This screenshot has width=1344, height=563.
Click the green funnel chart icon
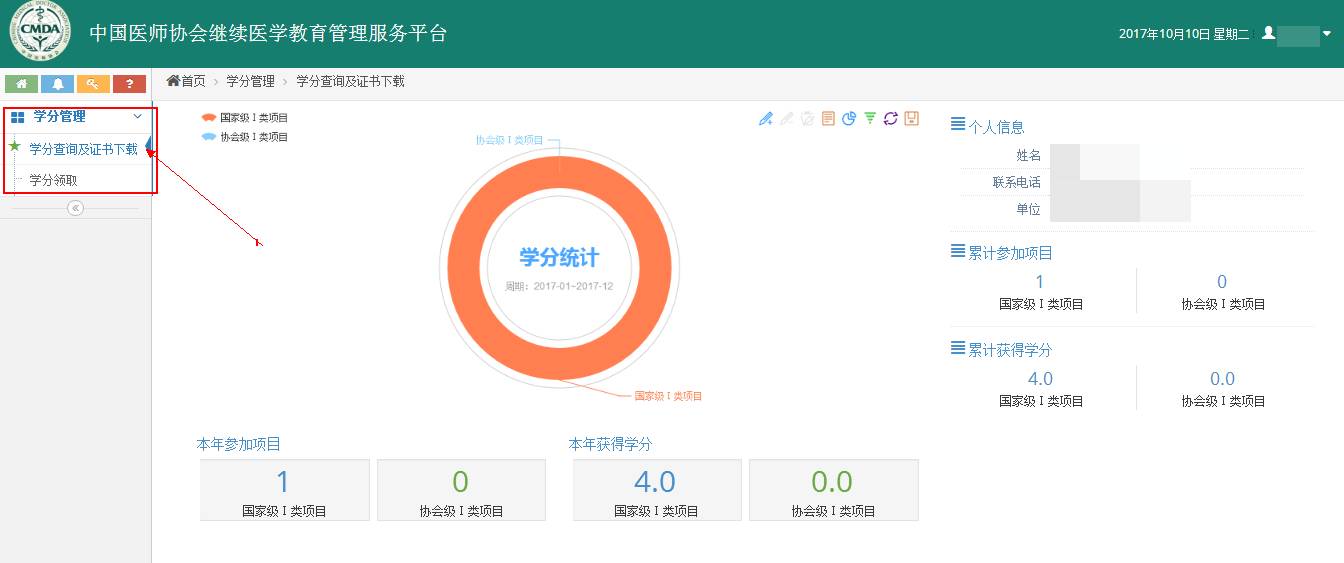870,119
